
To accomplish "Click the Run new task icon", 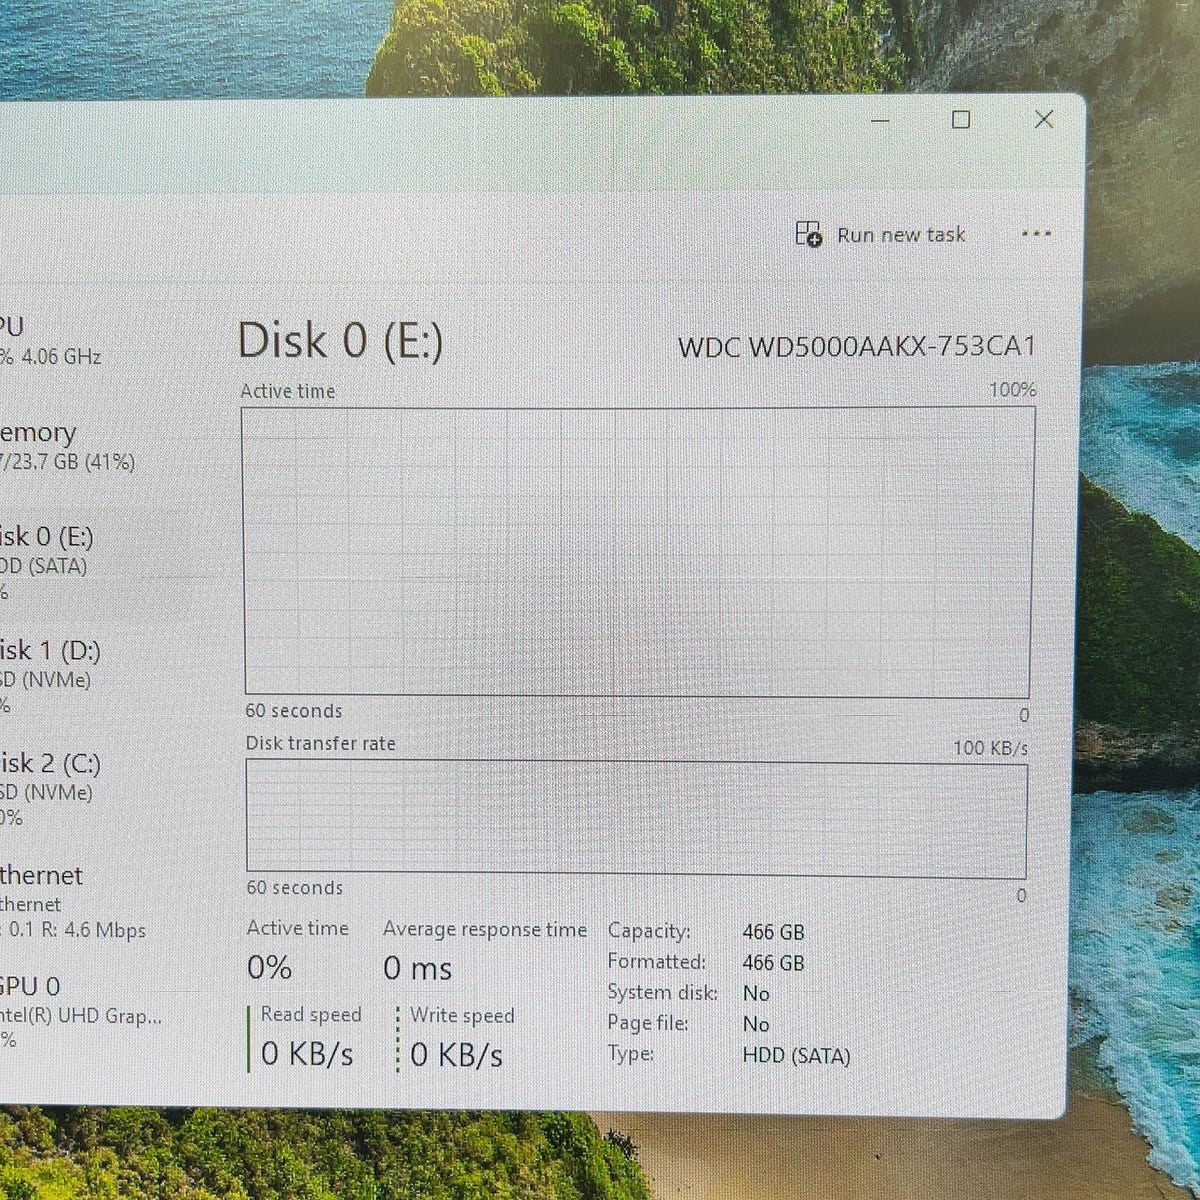I will (x=808, y=234).
